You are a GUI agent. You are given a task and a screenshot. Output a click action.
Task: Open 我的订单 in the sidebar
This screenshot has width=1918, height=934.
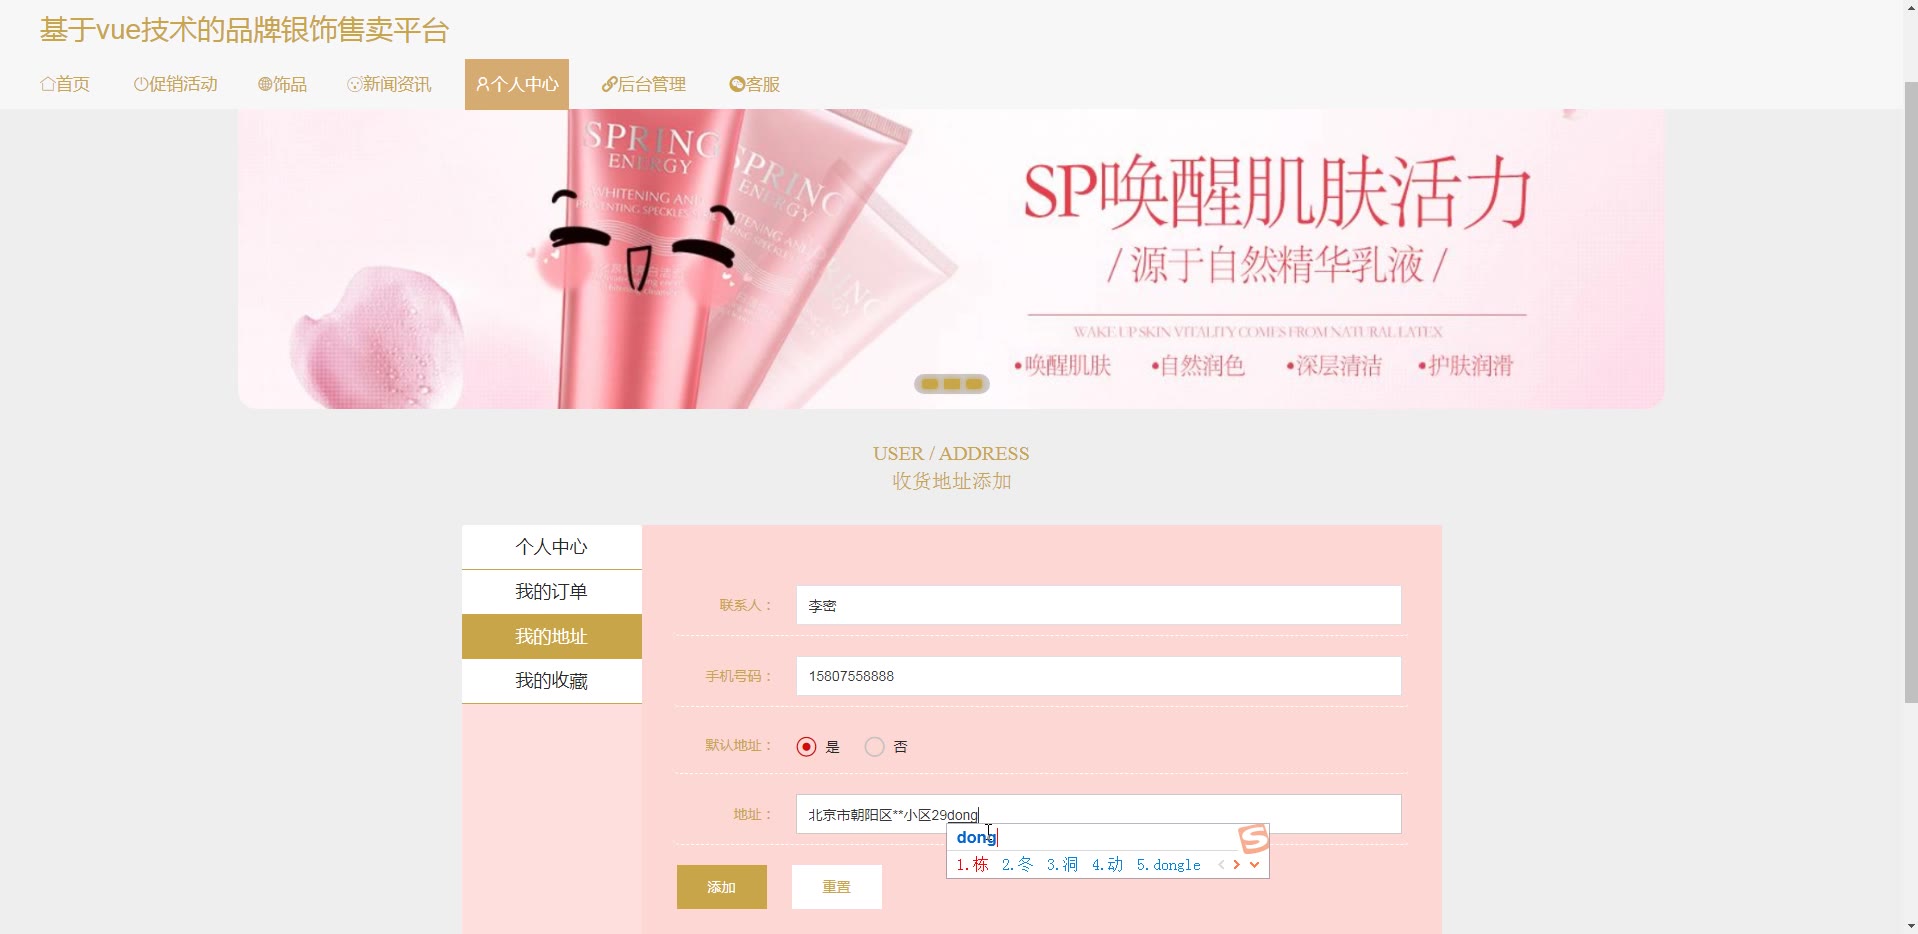[552, 592]
